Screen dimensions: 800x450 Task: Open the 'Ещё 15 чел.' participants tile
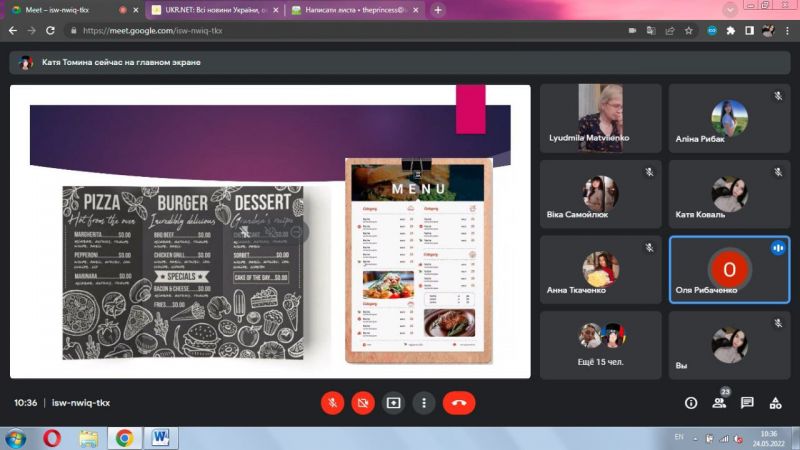pyautogui.click(x=601, y=345)
